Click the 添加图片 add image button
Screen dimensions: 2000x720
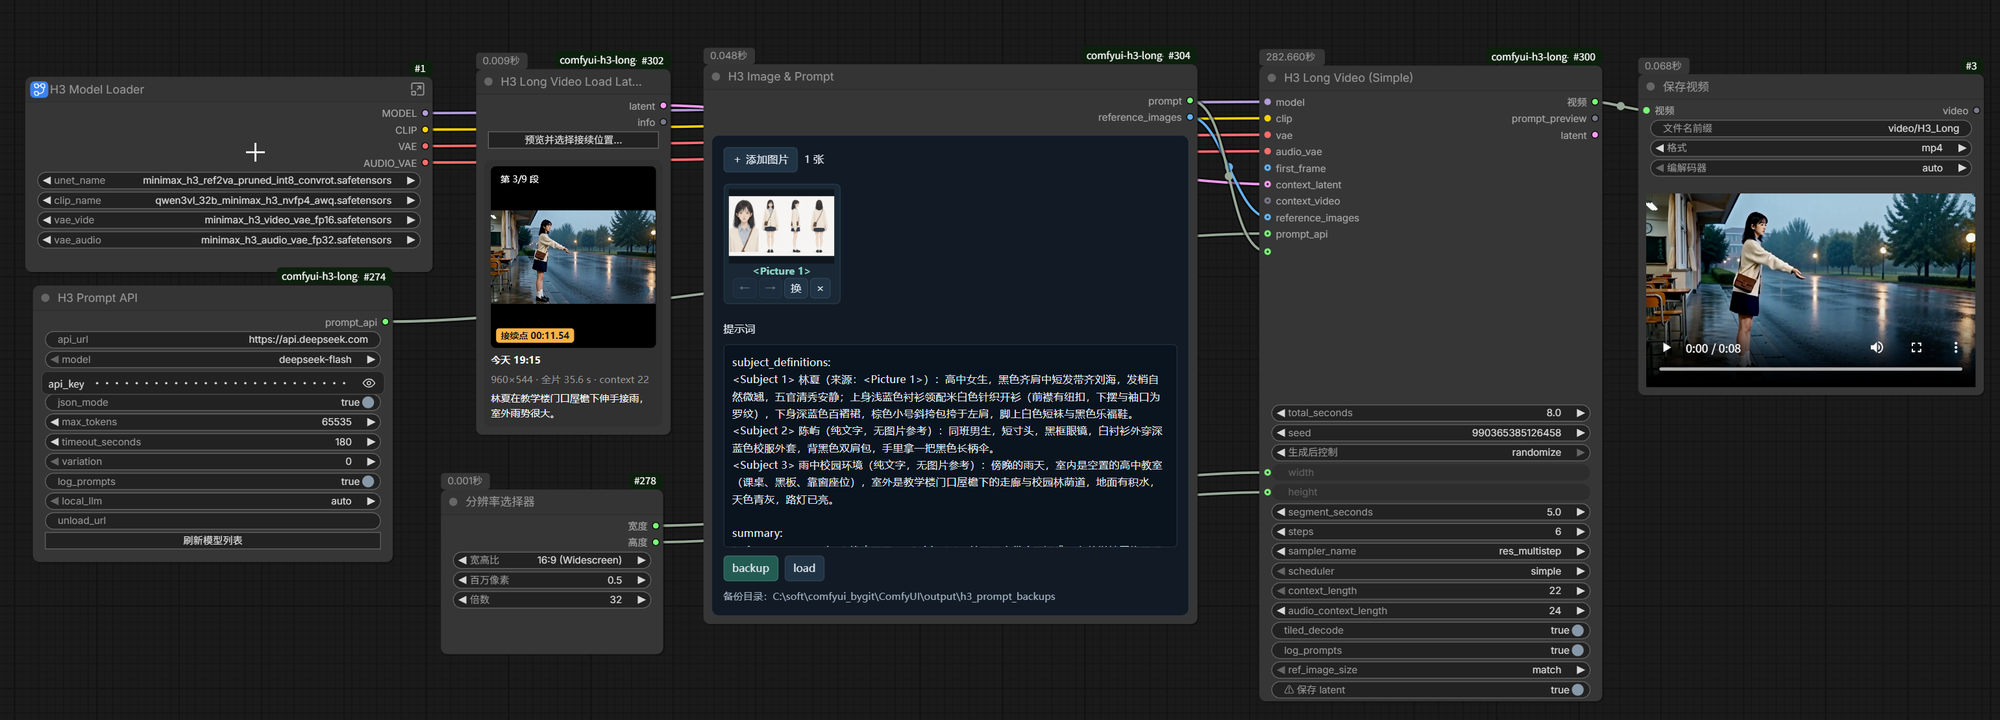coord(760,160)
